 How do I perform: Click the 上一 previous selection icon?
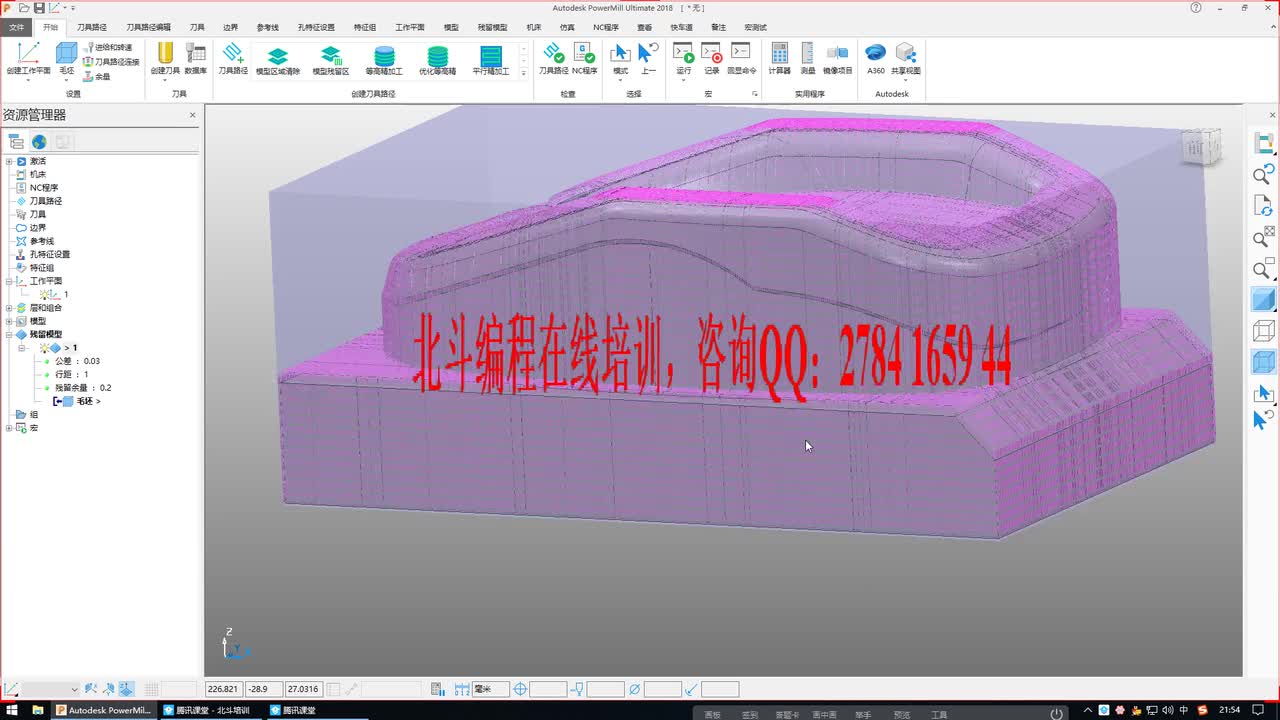tap(649, 53)
